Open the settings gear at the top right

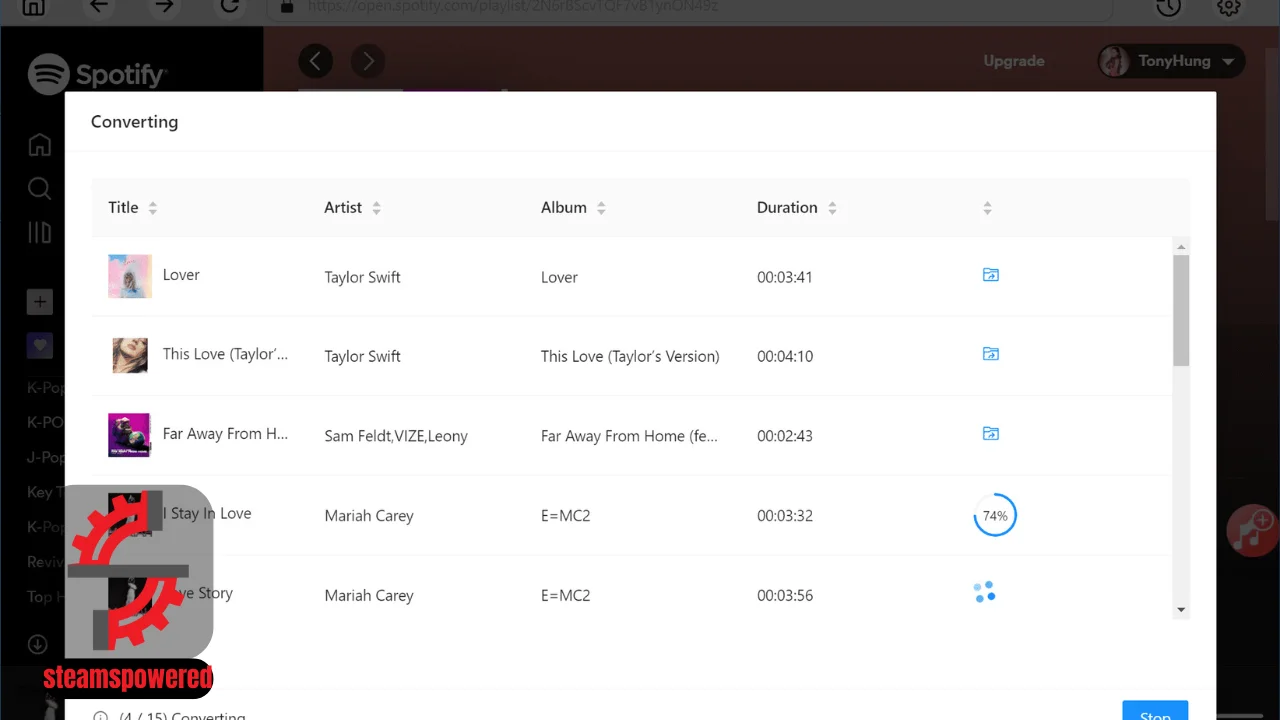click(1229, 7)
